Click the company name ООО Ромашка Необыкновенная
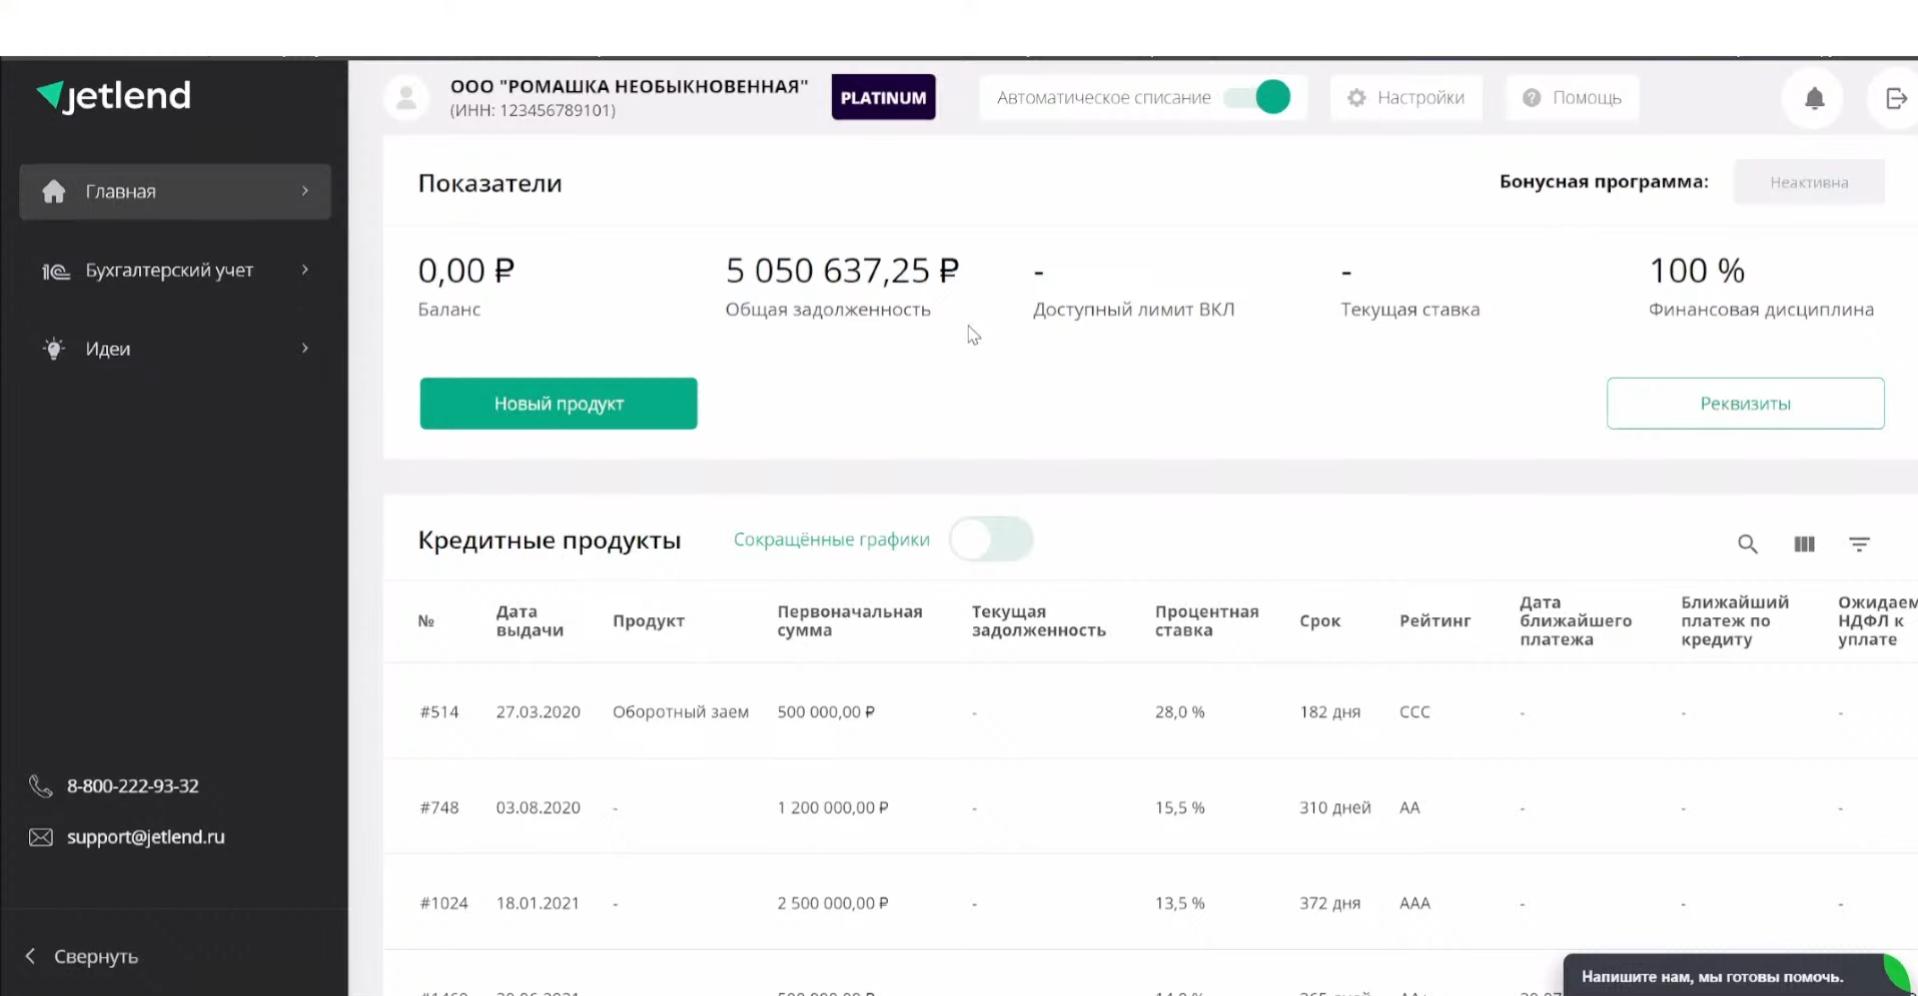This screenshot has height=996, width=1918. 629,87
